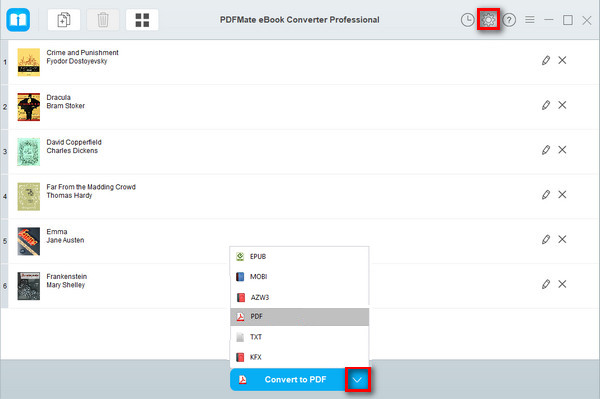
Task: Click the trash delete icon in toolbar
Action: pos(103,20)
